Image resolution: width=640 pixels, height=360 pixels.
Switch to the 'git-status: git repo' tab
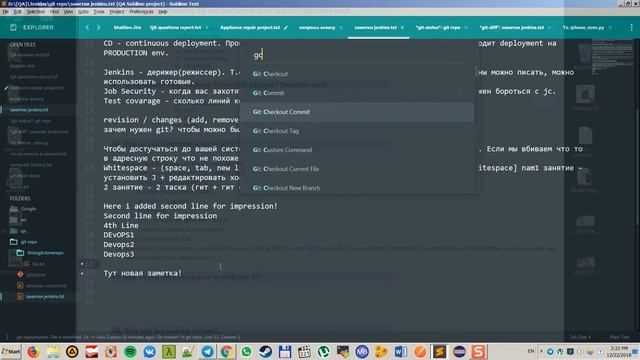tap(438, 27)
